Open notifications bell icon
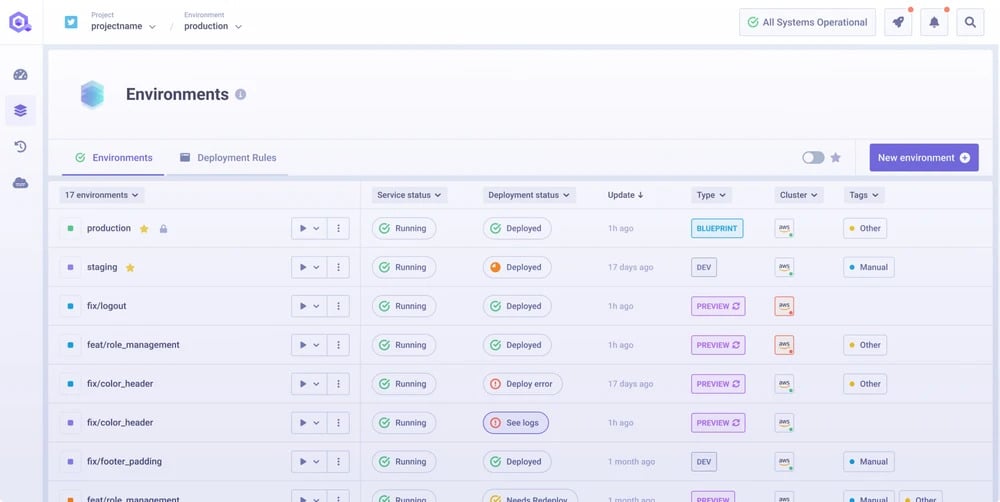This screenshot has height=502, width=1000. [x=934, y=22]
